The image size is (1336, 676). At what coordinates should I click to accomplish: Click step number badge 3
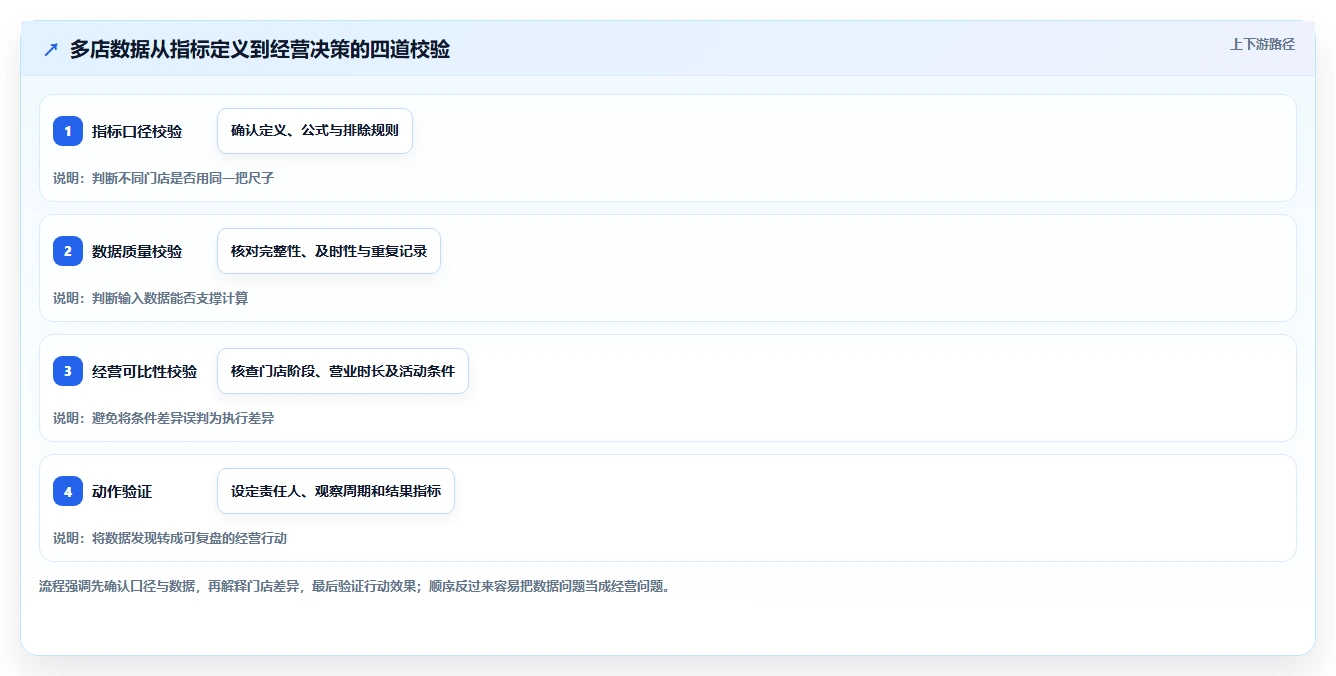click(x=68, y=371)
